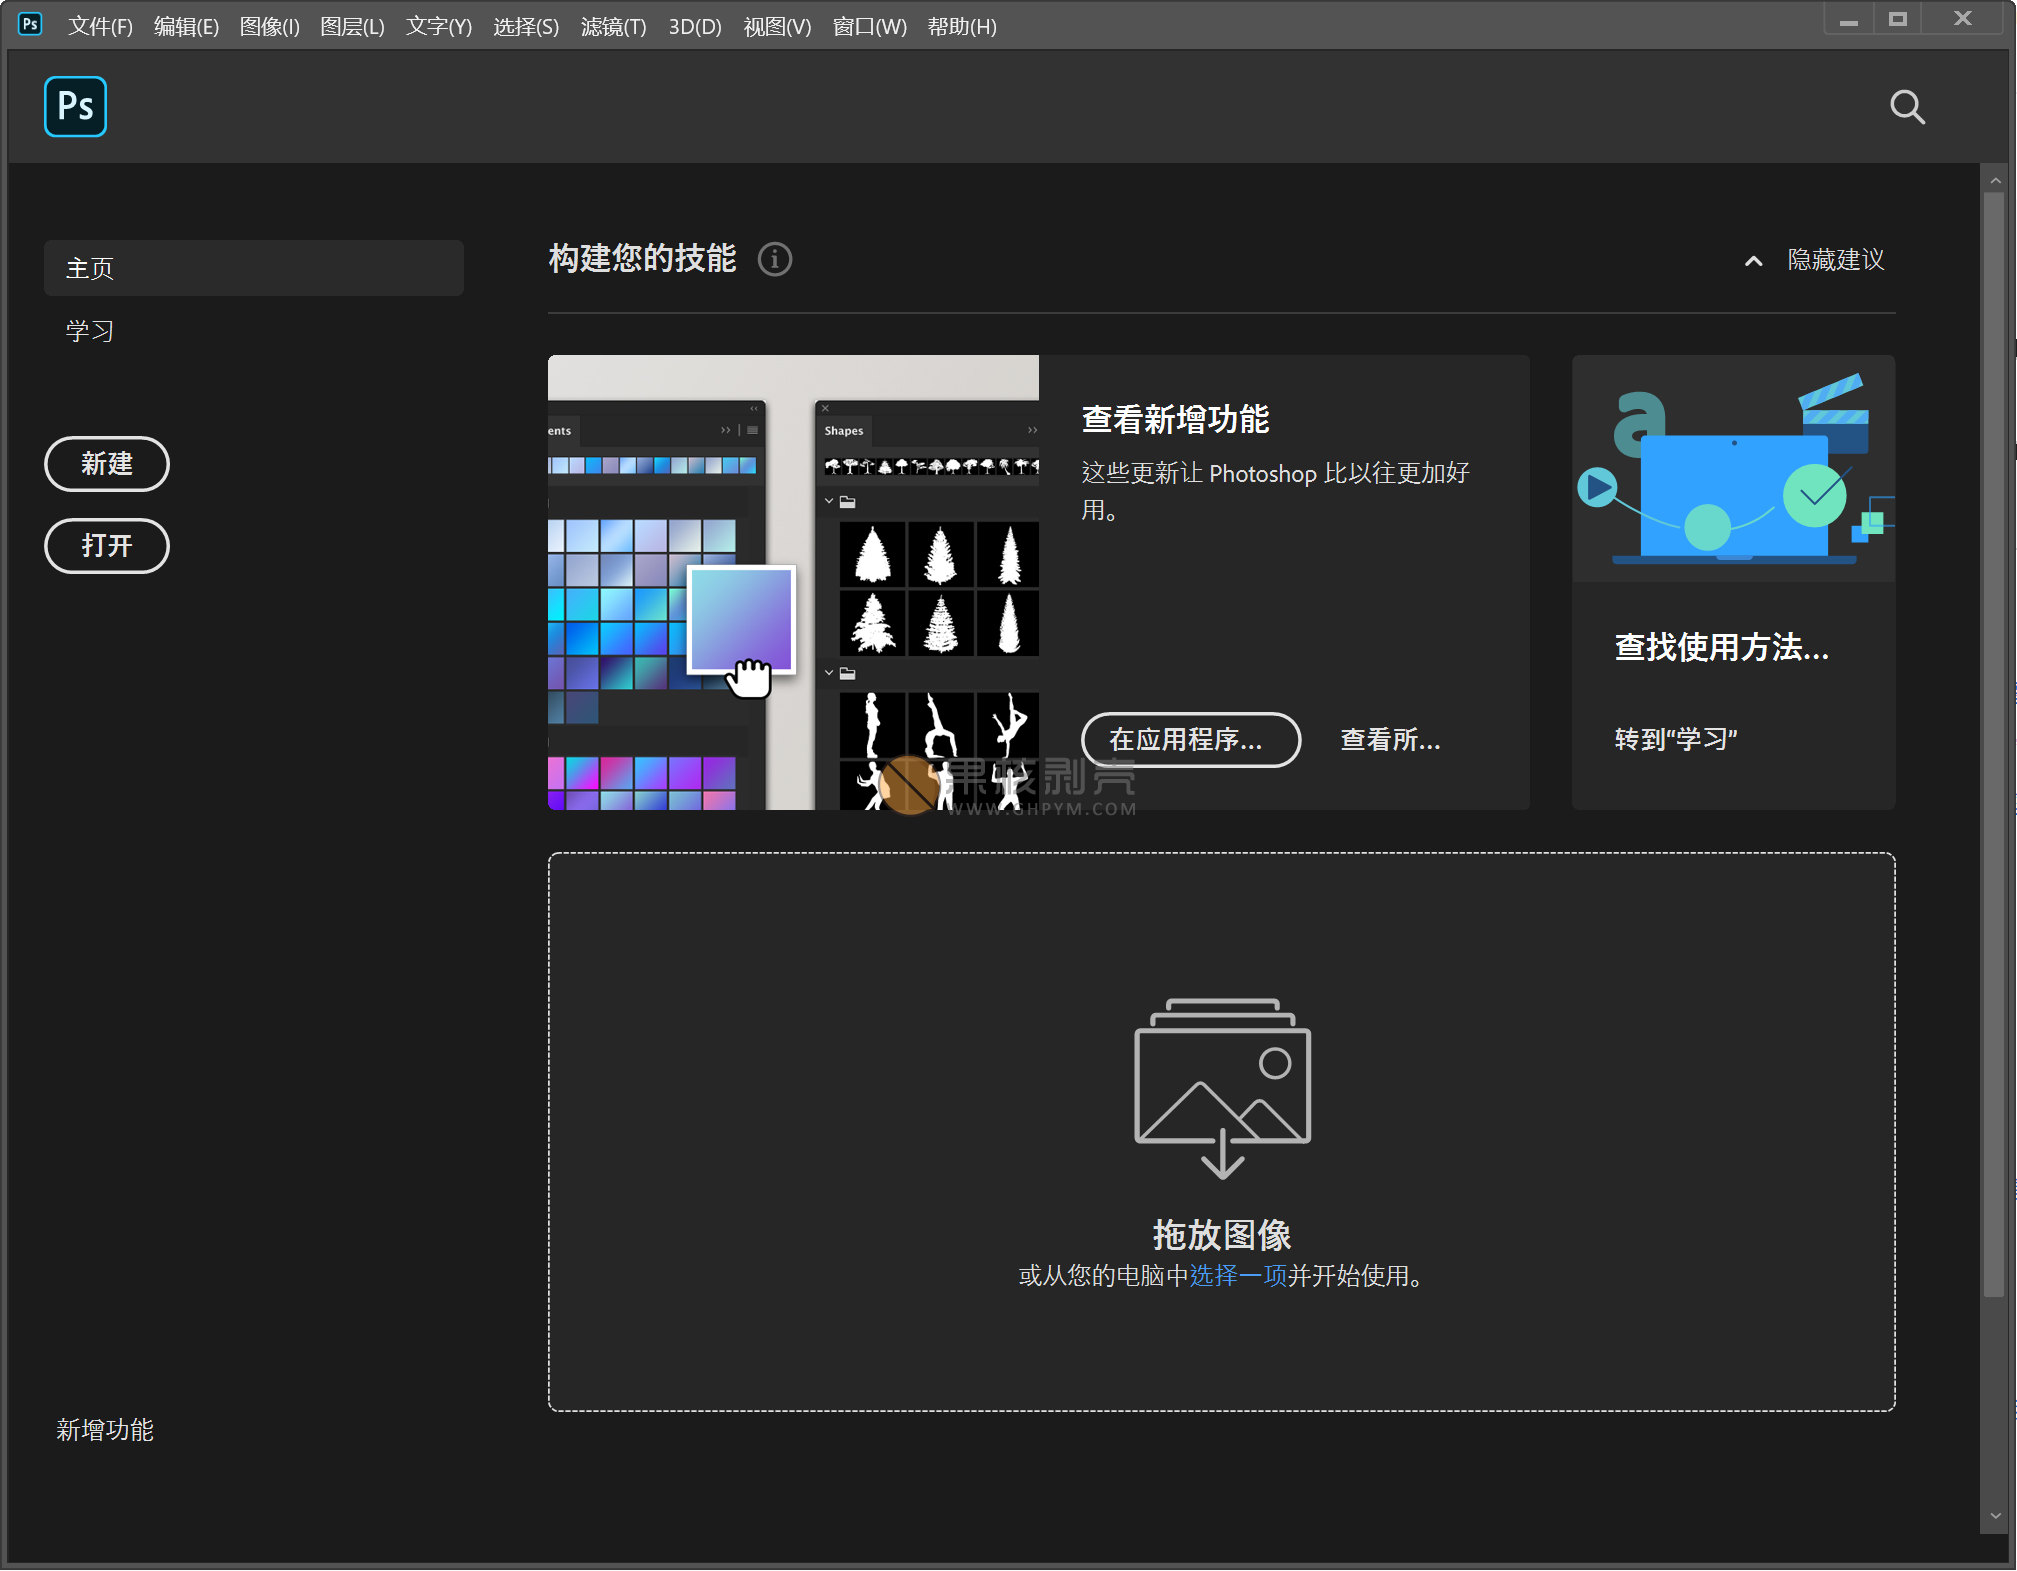Open the 滤镜(T) menu
The height and width of the screenshot is (1571, 2017).
(x=613, y=26)
